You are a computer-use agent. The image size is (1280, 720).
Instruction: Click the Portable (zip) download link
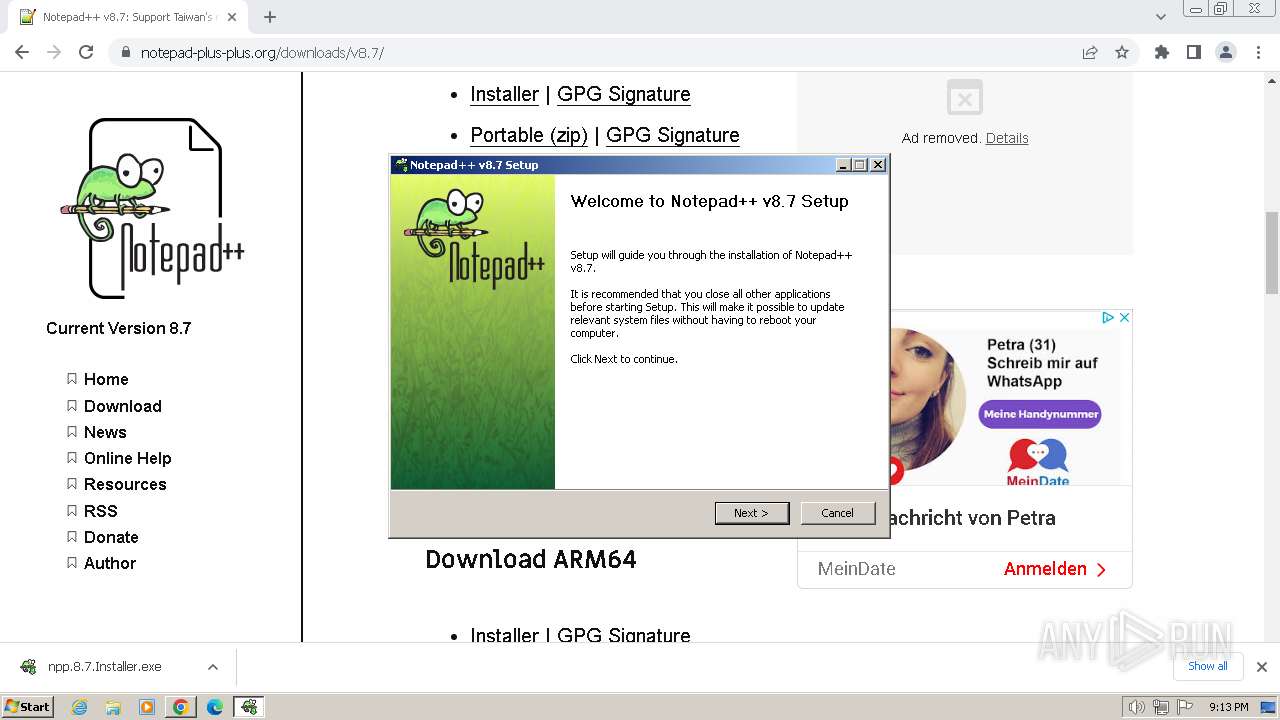coord(529,135)
